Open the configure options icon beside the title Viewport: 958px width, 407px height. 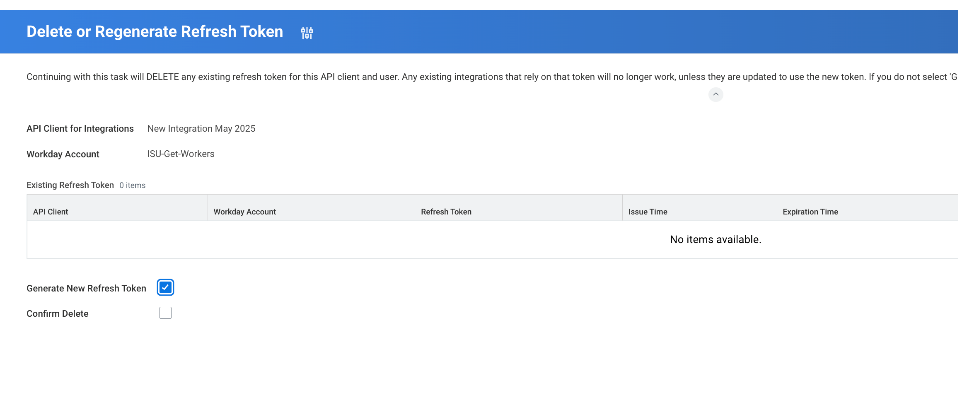click(307, 33)
